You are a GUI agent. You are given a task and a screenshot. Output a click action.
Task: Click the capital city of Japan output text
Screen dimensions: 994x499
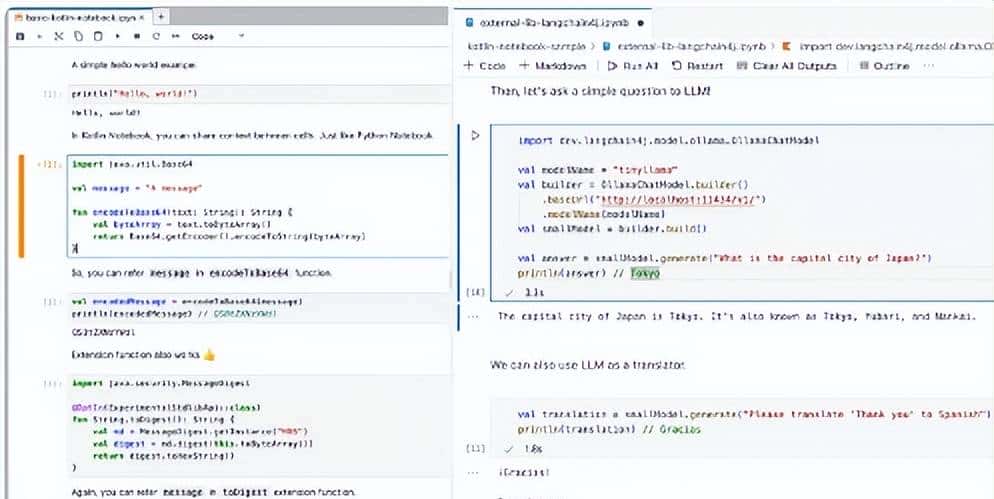pyautogui.click(x=737, y=316)
